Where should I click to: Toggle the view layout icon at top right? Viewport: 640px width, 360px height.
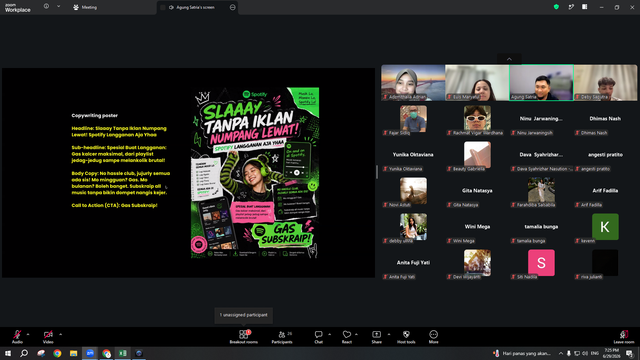point(585,7)
